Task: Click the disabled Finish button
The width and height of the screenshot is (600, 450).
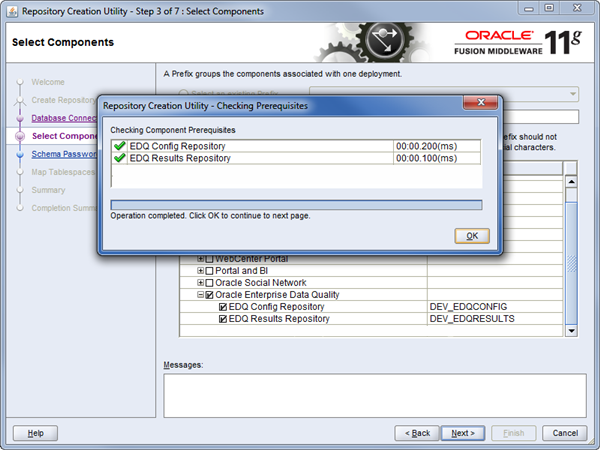Action: click(514, 433)
